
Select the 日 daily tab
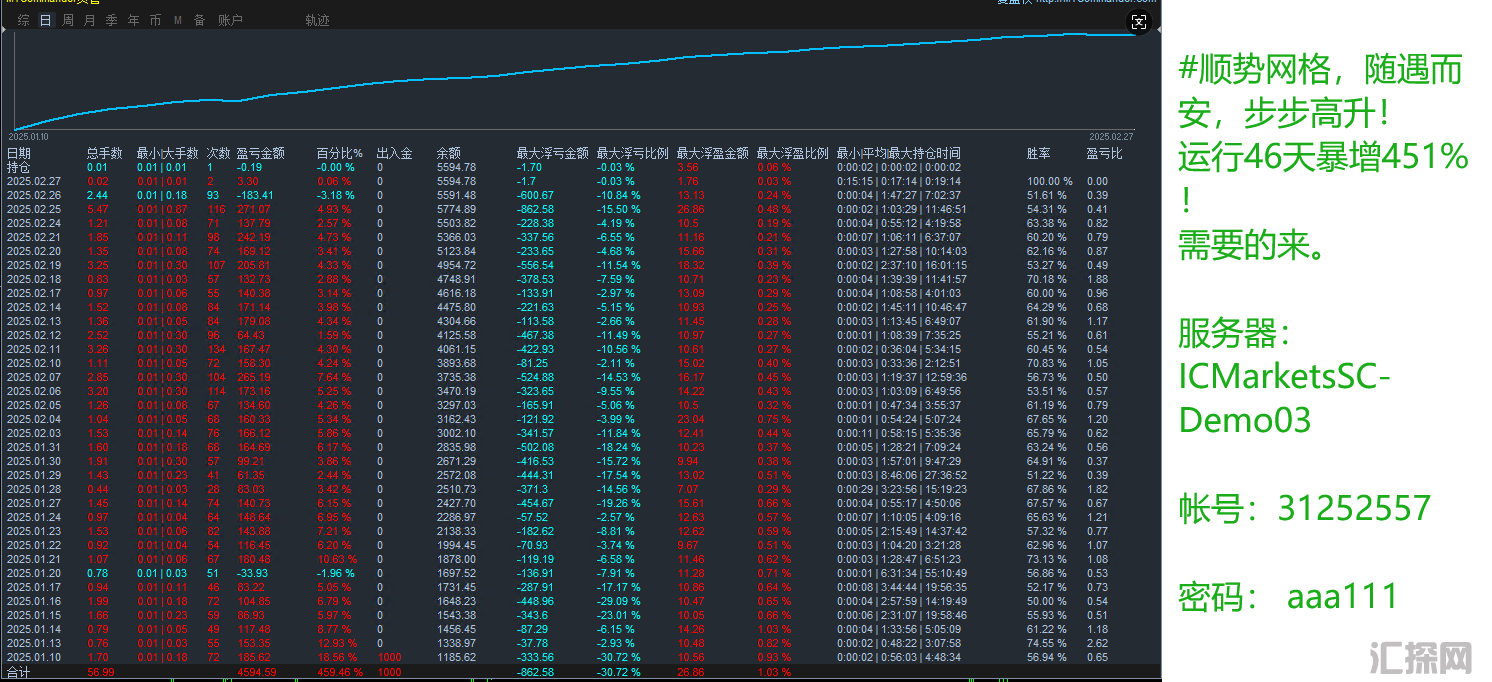[46, 20]
